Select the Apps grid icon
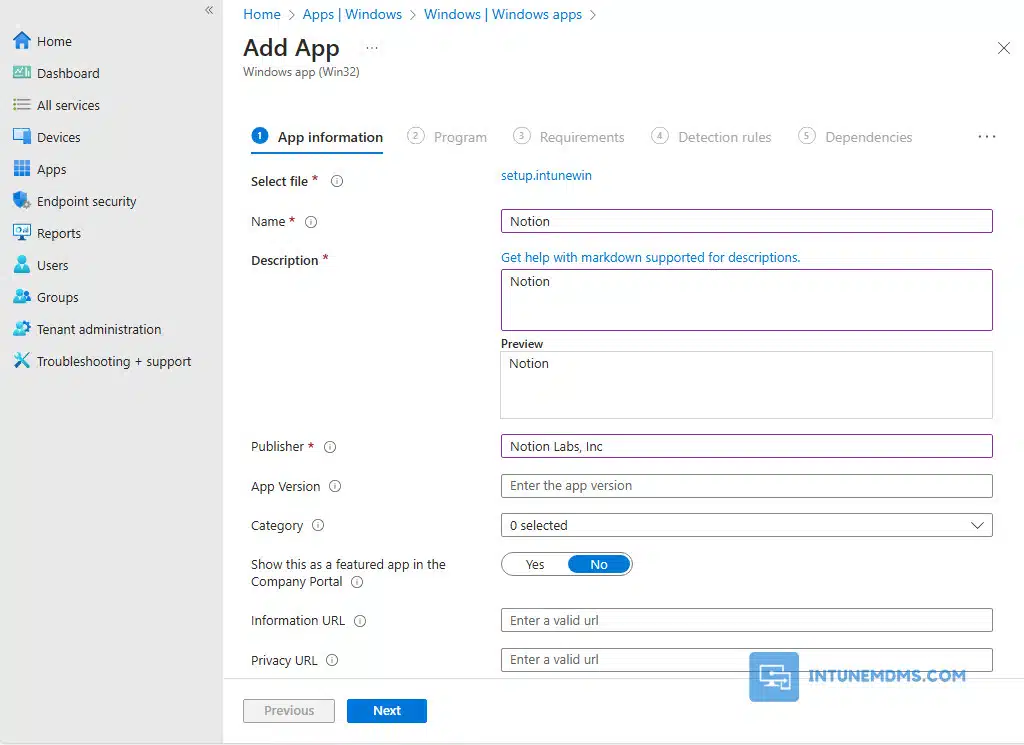1024x745 pixels. click(x=22, y=169)
